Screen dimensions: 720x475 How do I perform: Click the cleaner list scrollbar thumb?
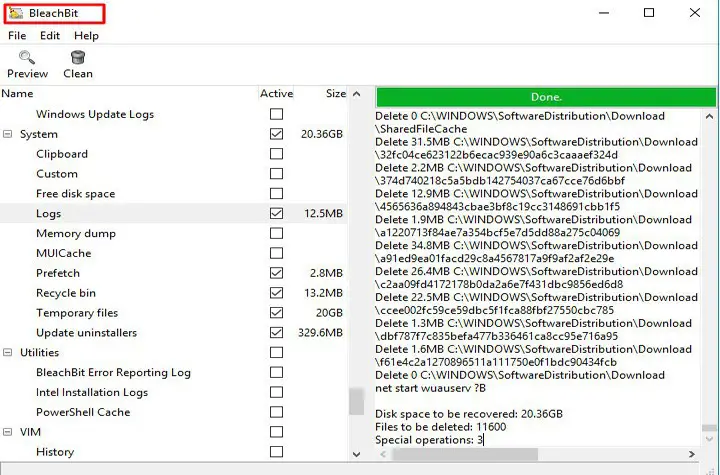pyautogui.click(x=356, y=401)
